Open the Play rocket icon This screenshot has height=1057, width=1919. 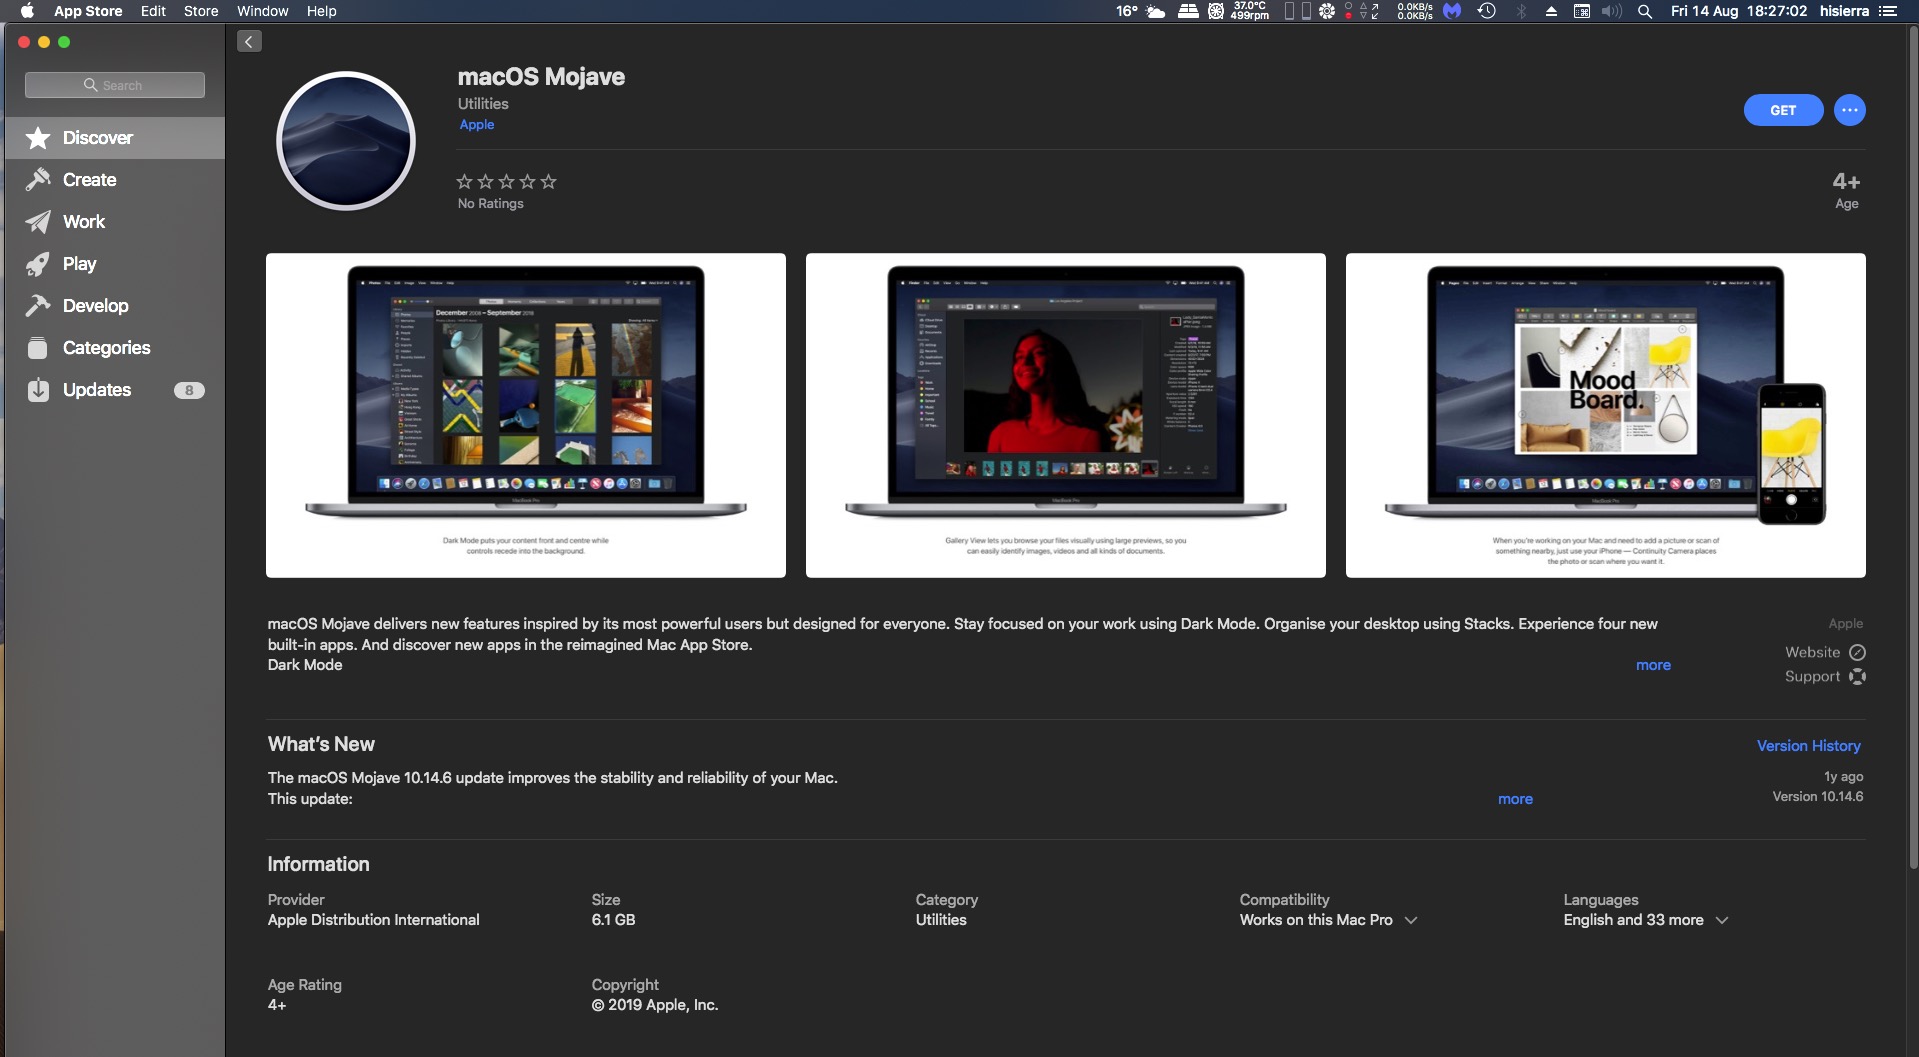38,264
